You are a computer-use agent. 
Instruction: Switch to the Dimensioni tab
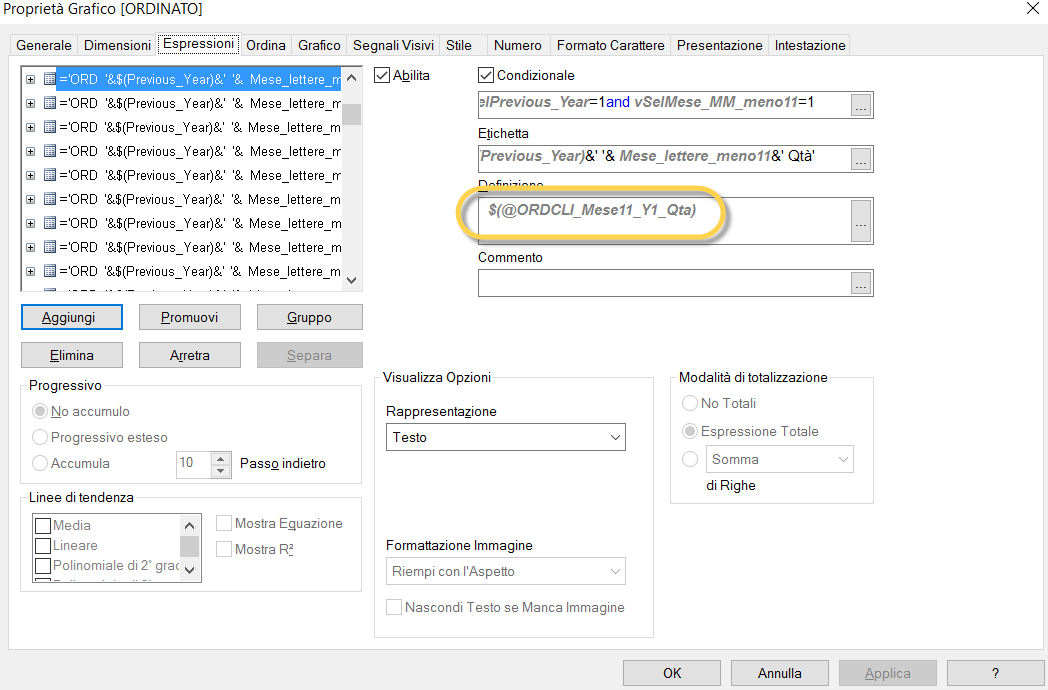117,45
